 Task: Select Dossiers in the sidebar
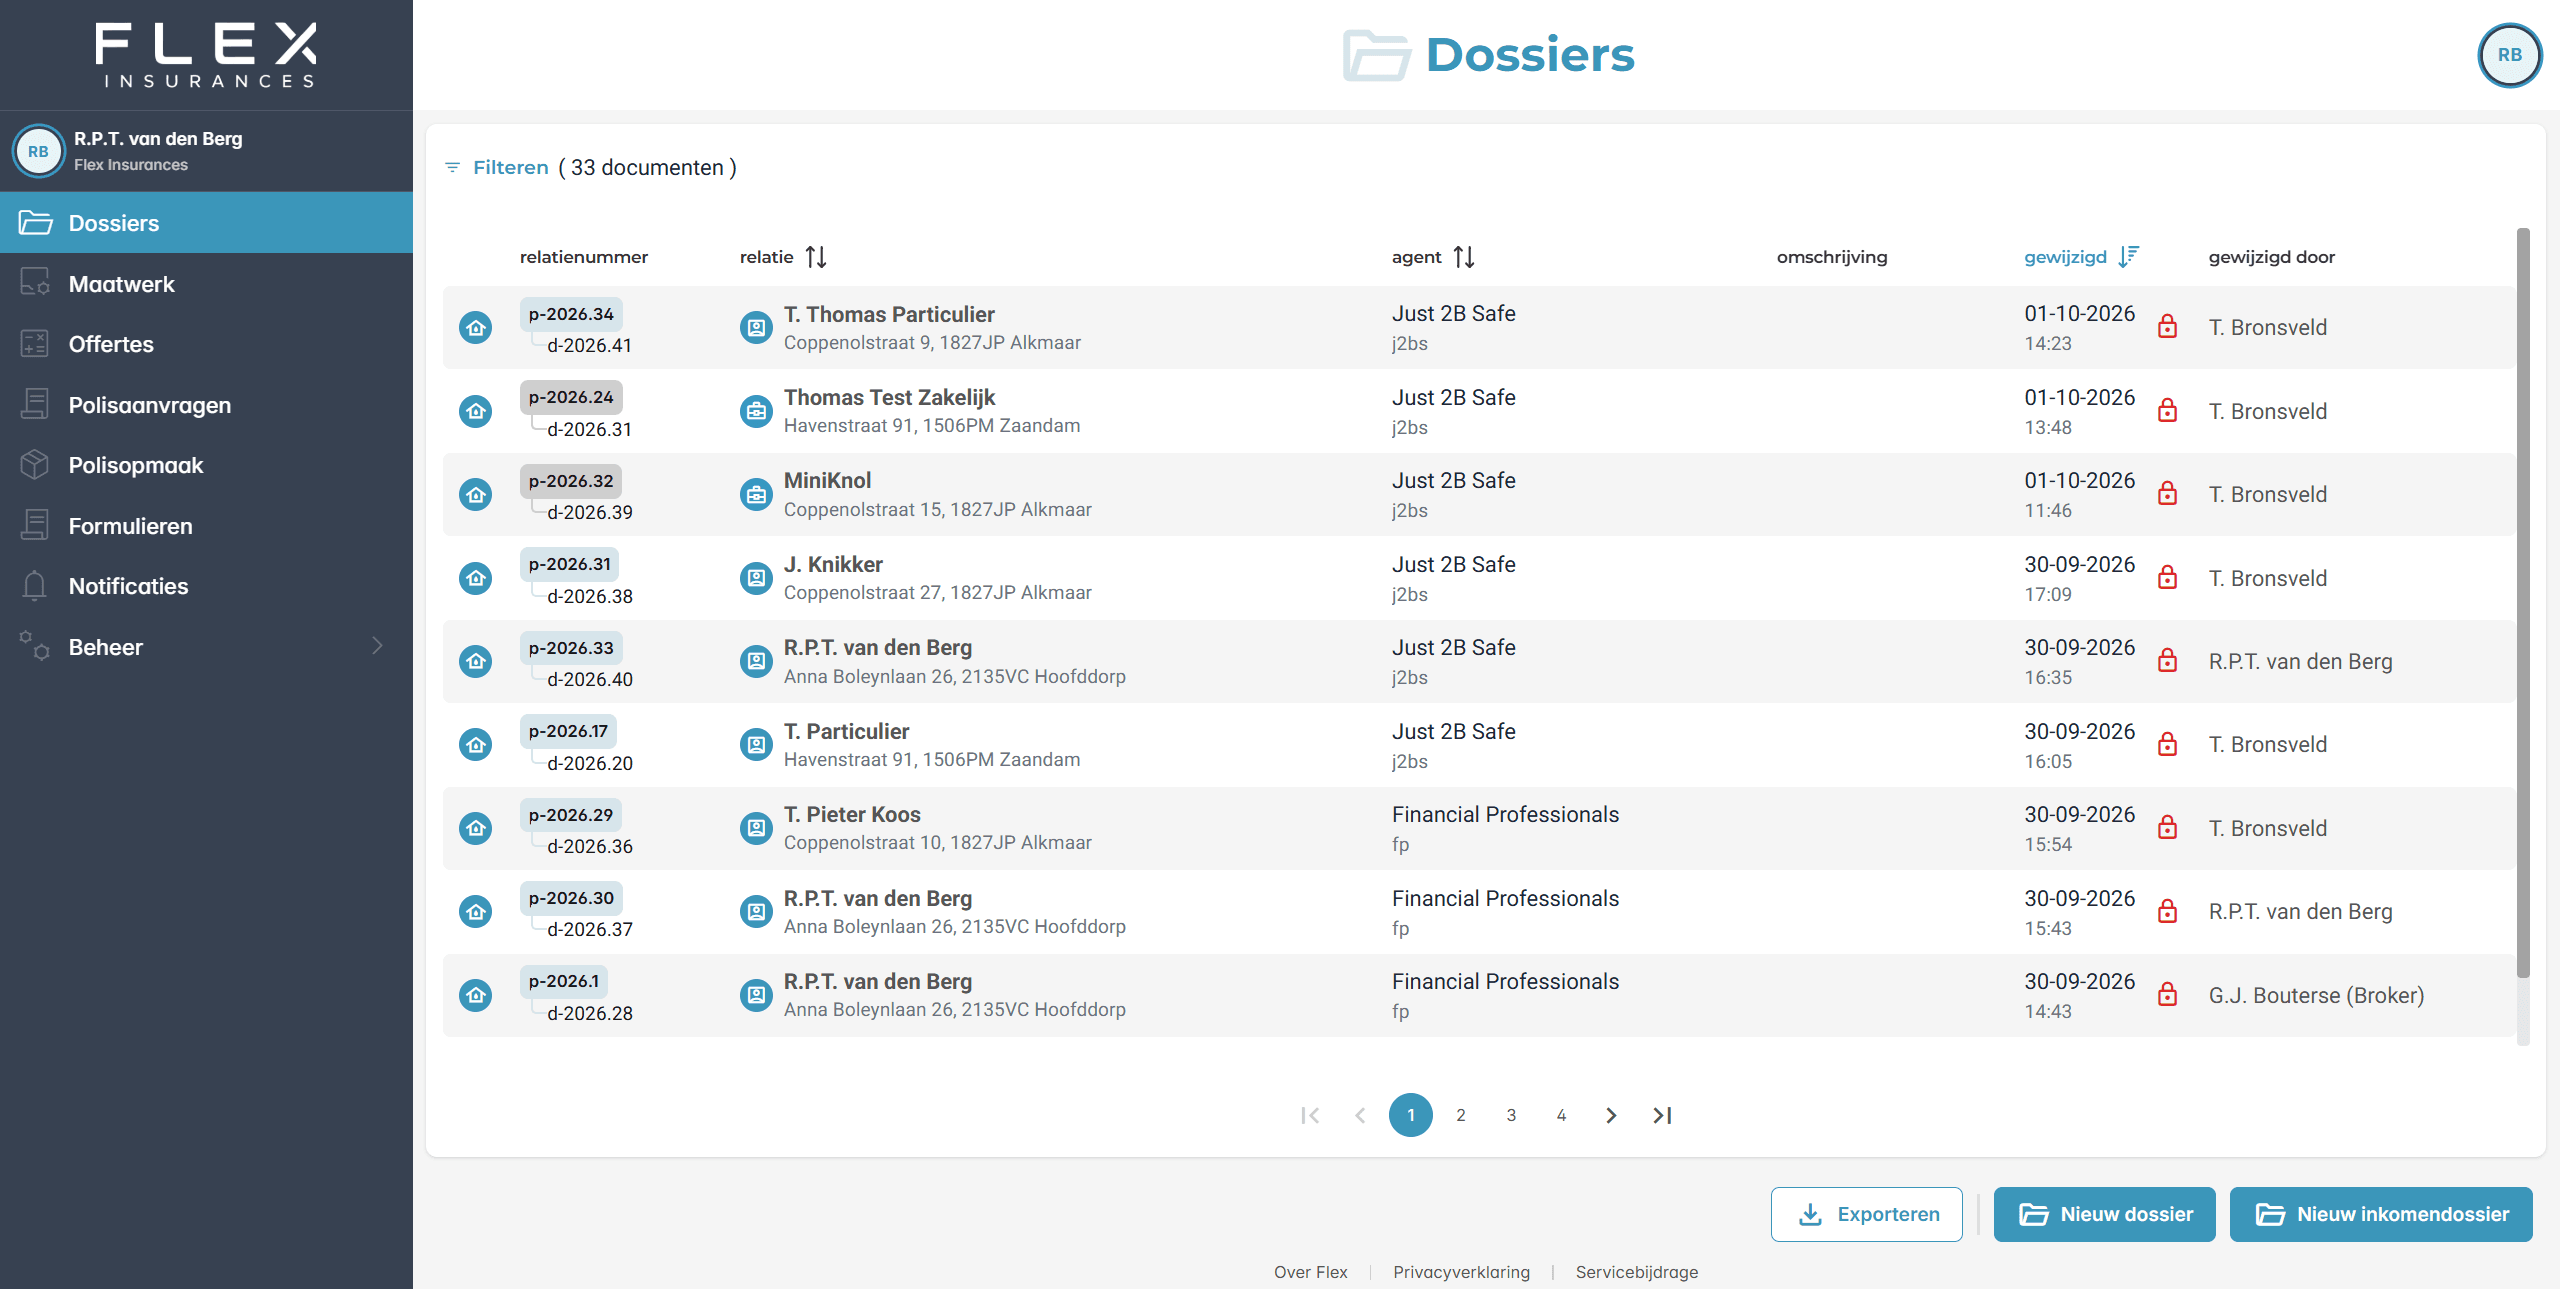point(206,223)
